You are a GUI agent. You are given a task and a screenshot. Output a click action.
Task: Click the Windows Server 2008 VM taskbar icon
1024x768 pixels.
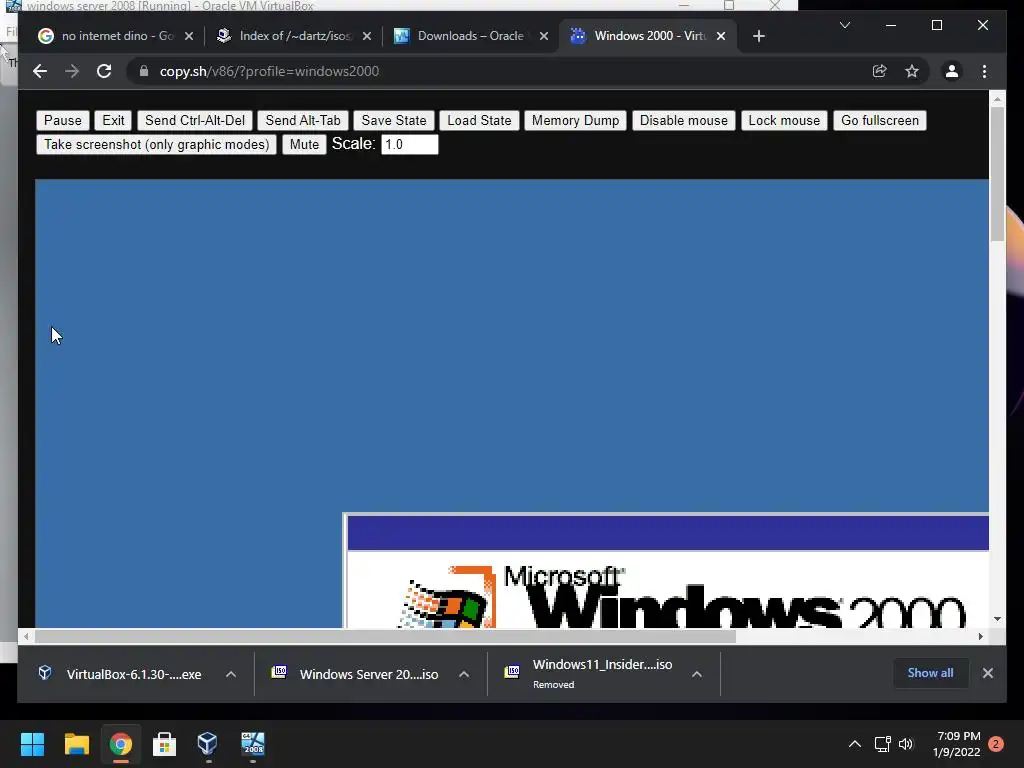[x=253, y=744]
